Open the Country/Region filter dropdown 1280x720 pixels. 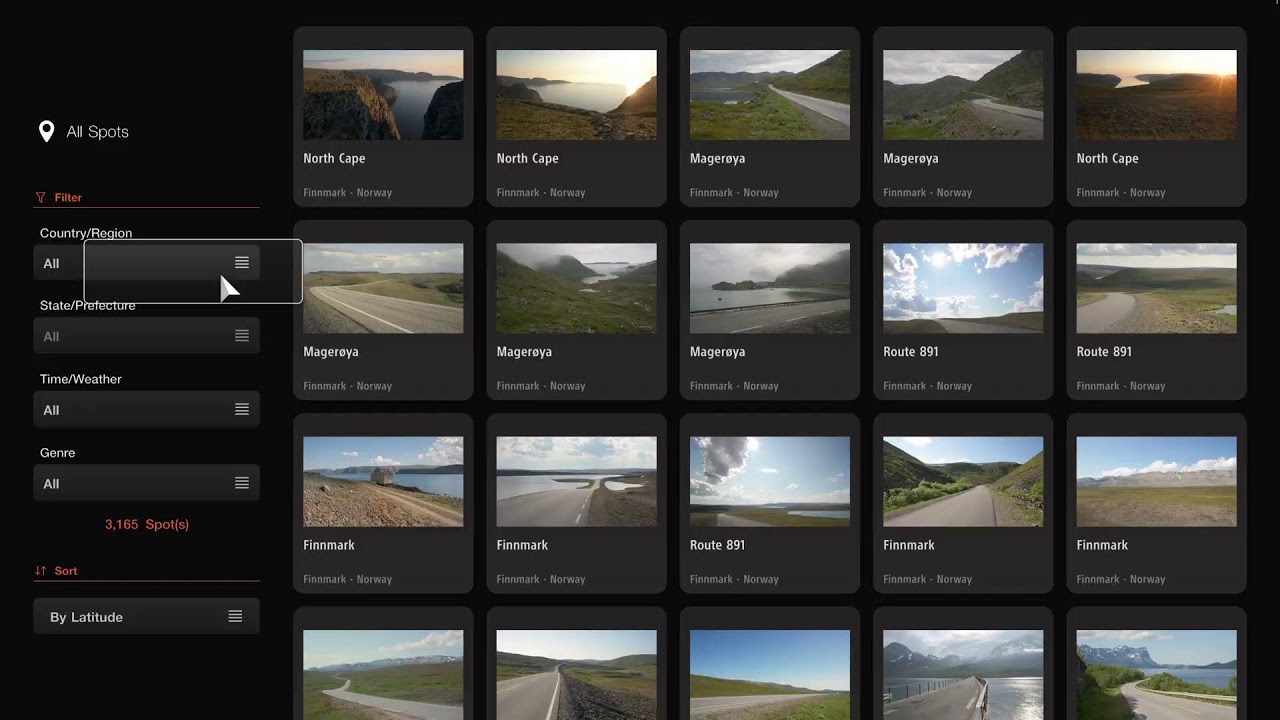click(x=146, y=263)
